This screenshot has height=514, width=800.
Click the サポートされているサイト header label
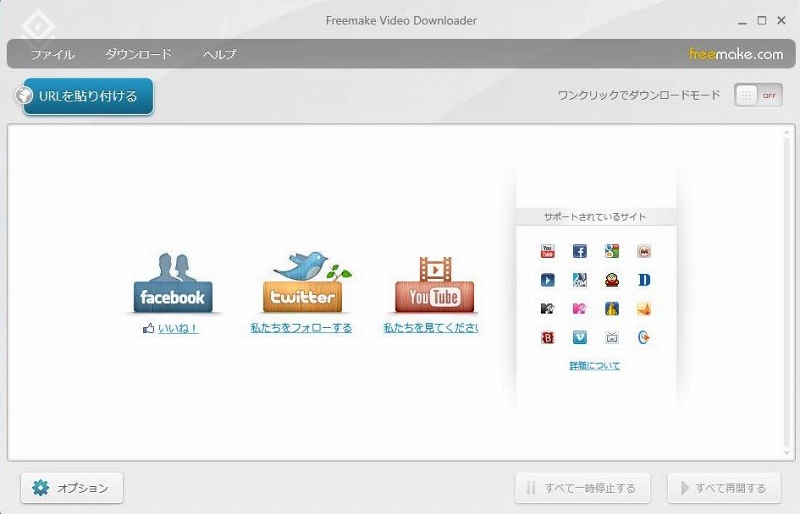tap(595, 217)
